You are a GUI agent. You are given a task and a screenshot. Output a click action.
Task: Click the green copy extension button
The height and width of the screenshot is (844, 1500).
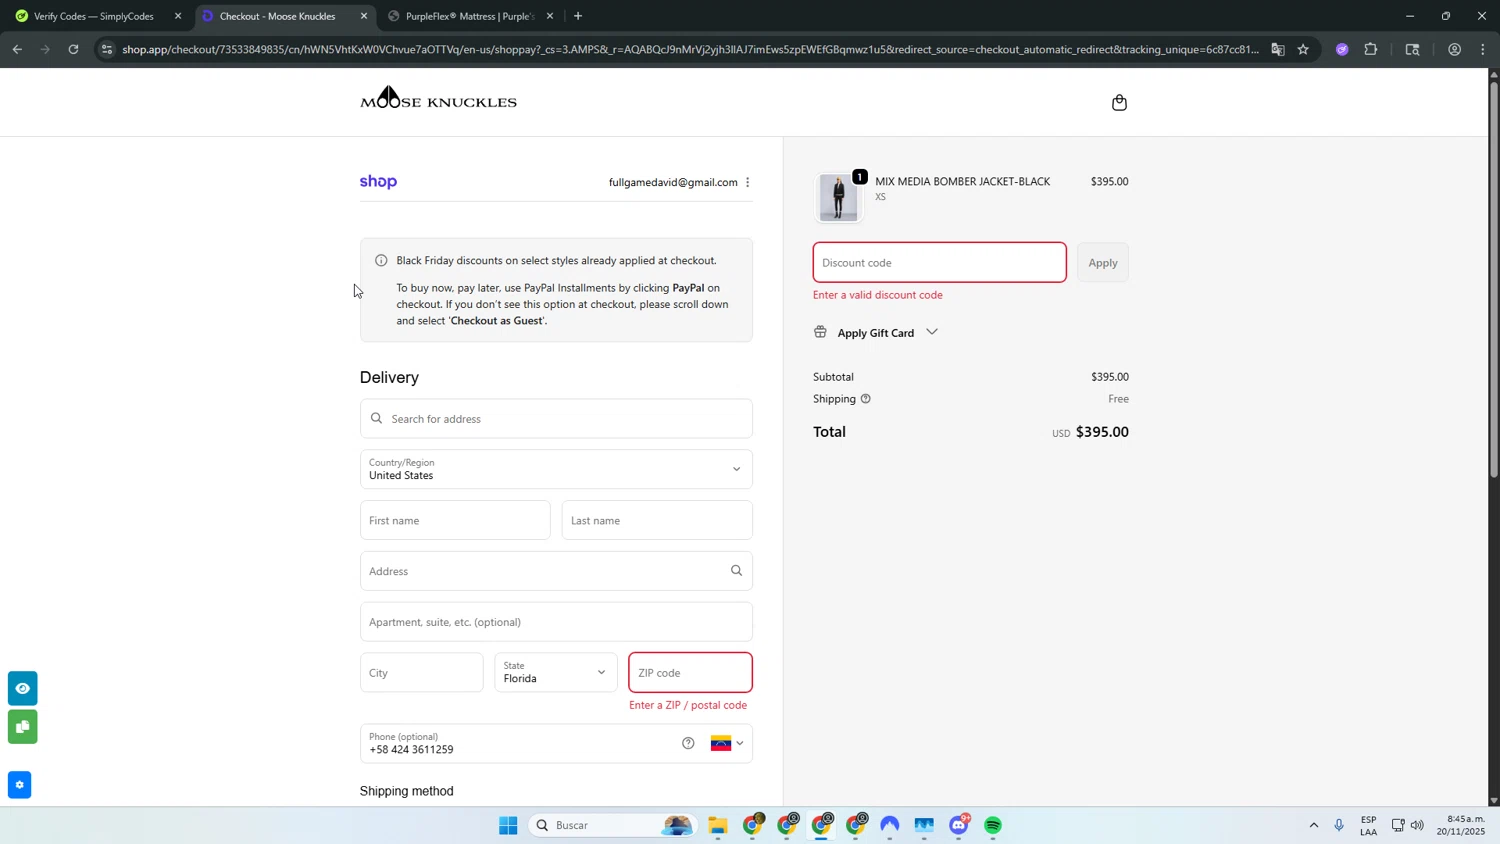[22, 727]
